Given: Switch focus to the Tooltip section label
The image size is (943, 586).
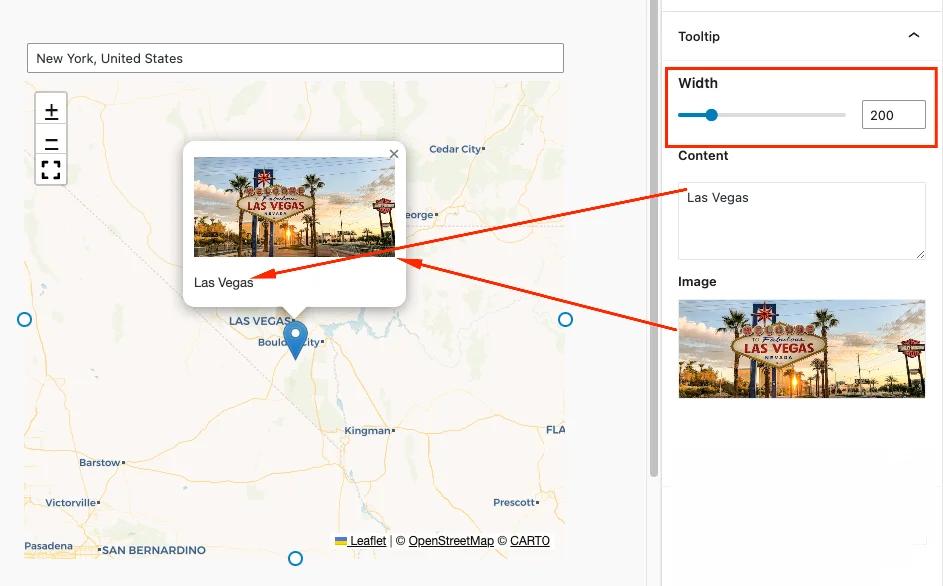Looking at the screenshot, I should pos(699,36).
